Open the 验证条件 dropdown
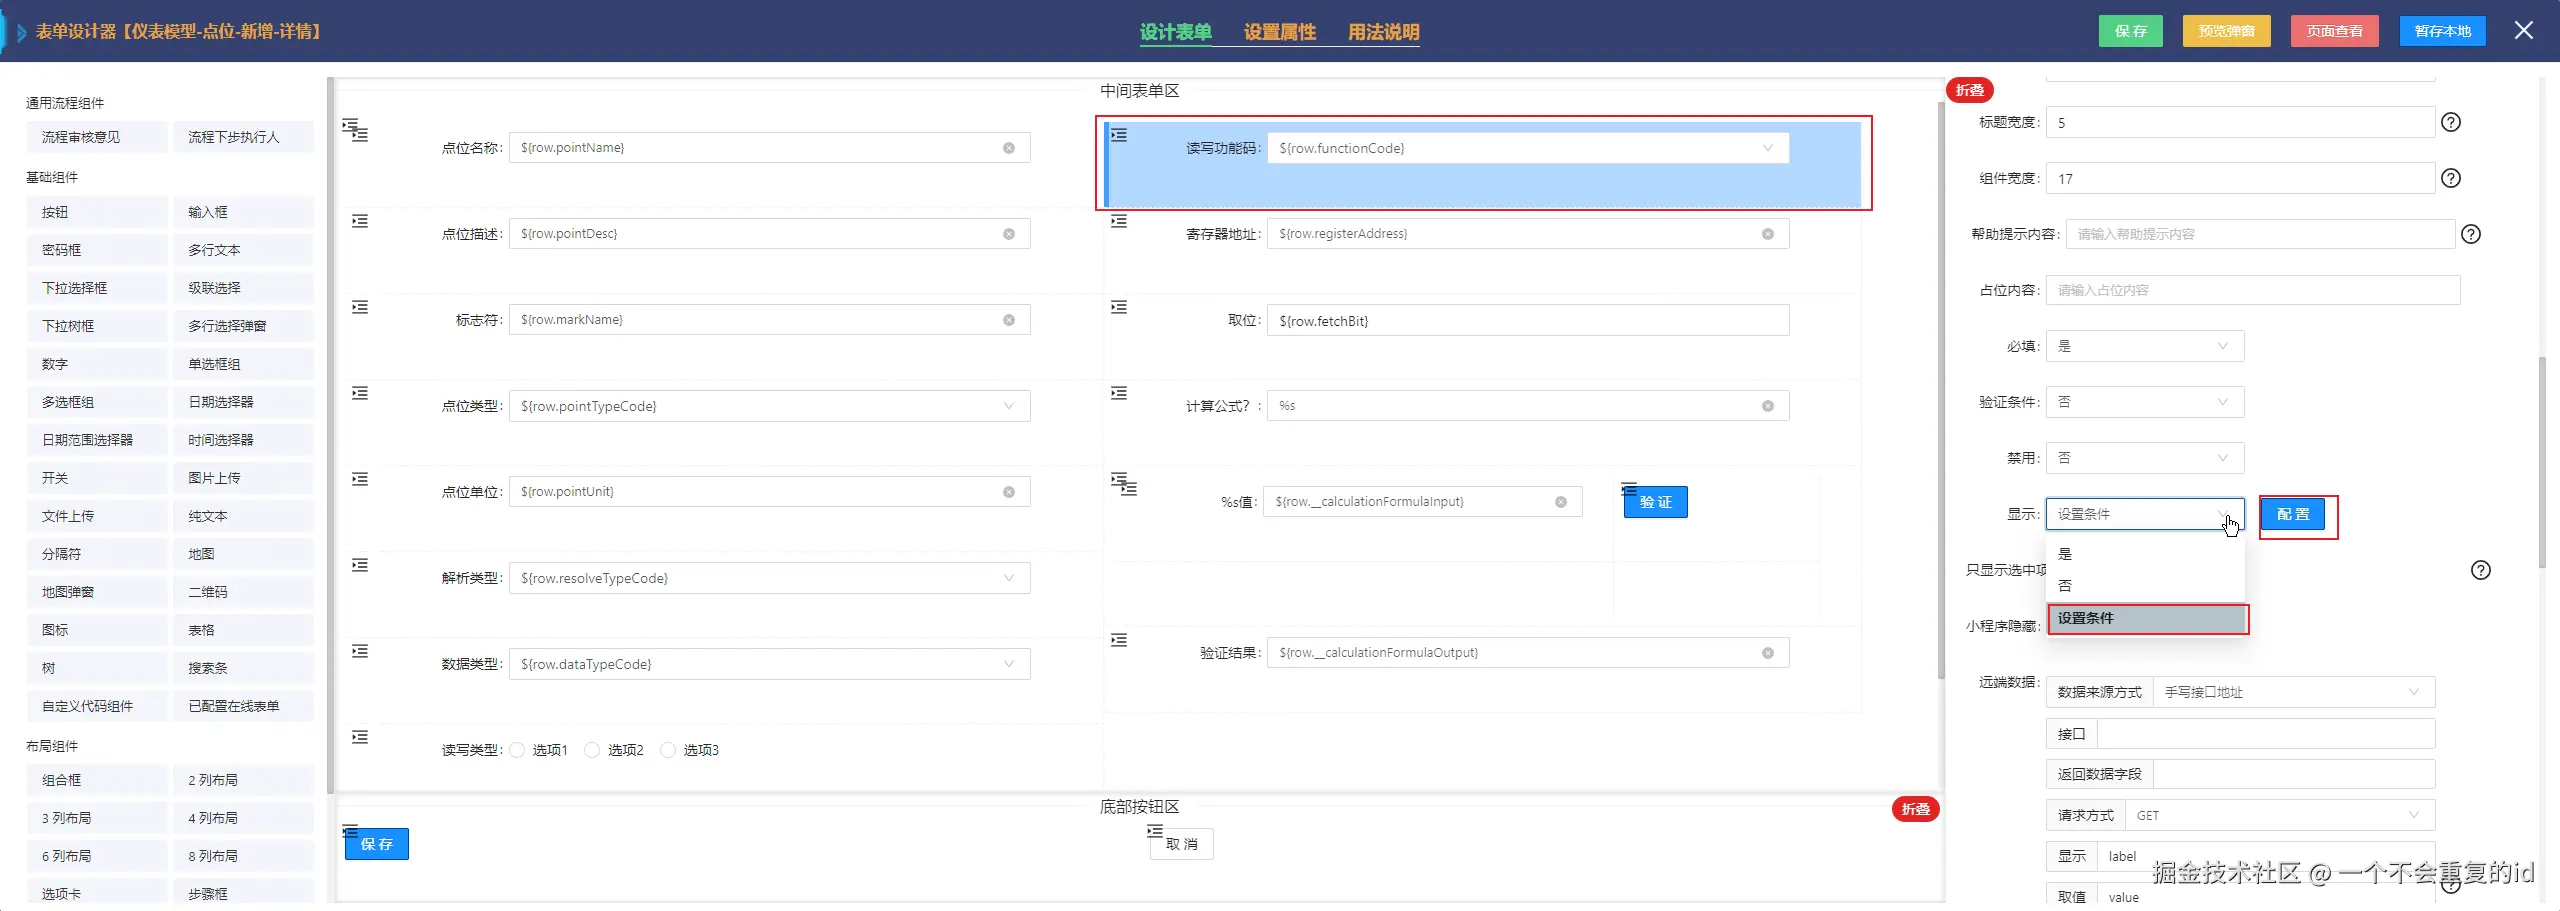Screen dimensions: 2560x911 [x=2145, y=402]
